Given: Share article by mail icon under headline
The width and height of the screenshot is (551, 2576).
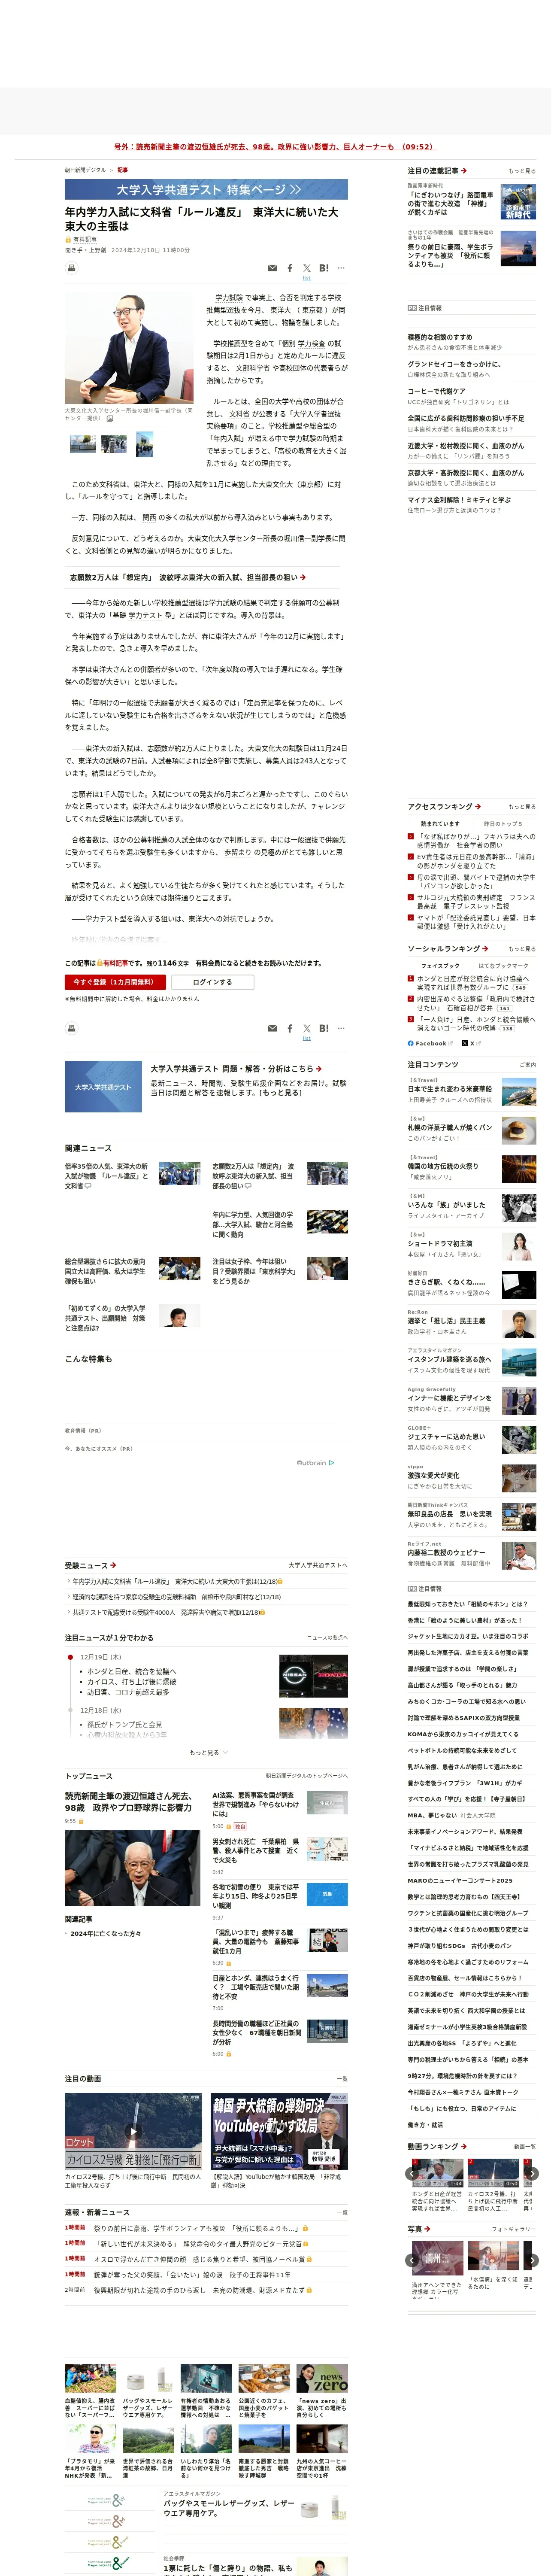Looking at the screenshot, I should [x=273, y=268].
